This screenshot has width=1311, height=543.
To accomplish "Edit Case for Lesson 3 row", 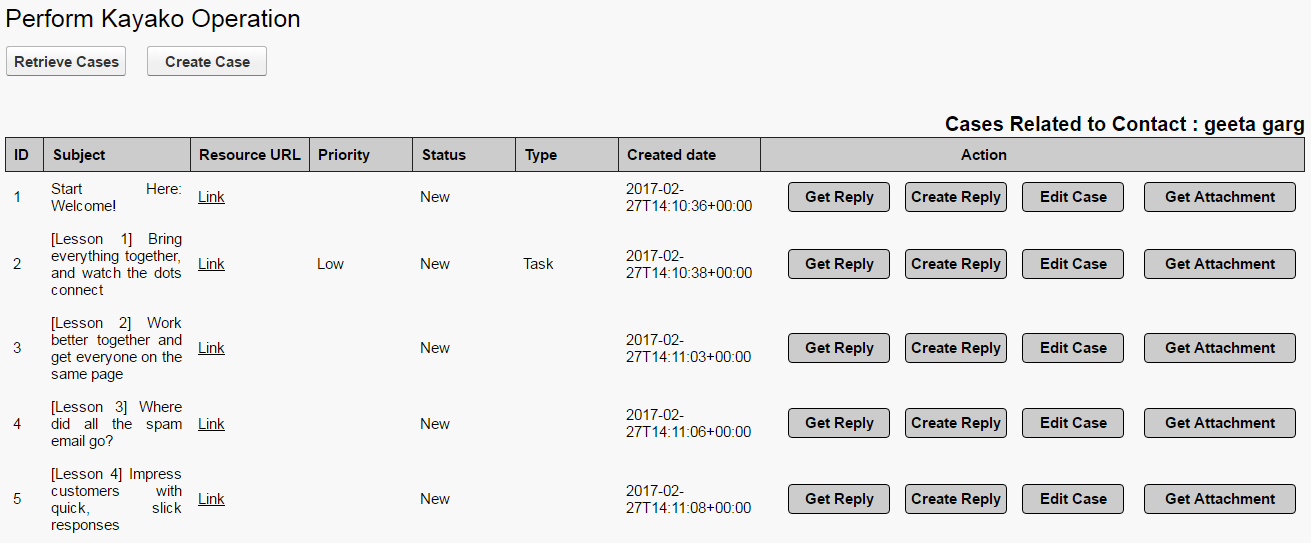I will click(1073, 423).
